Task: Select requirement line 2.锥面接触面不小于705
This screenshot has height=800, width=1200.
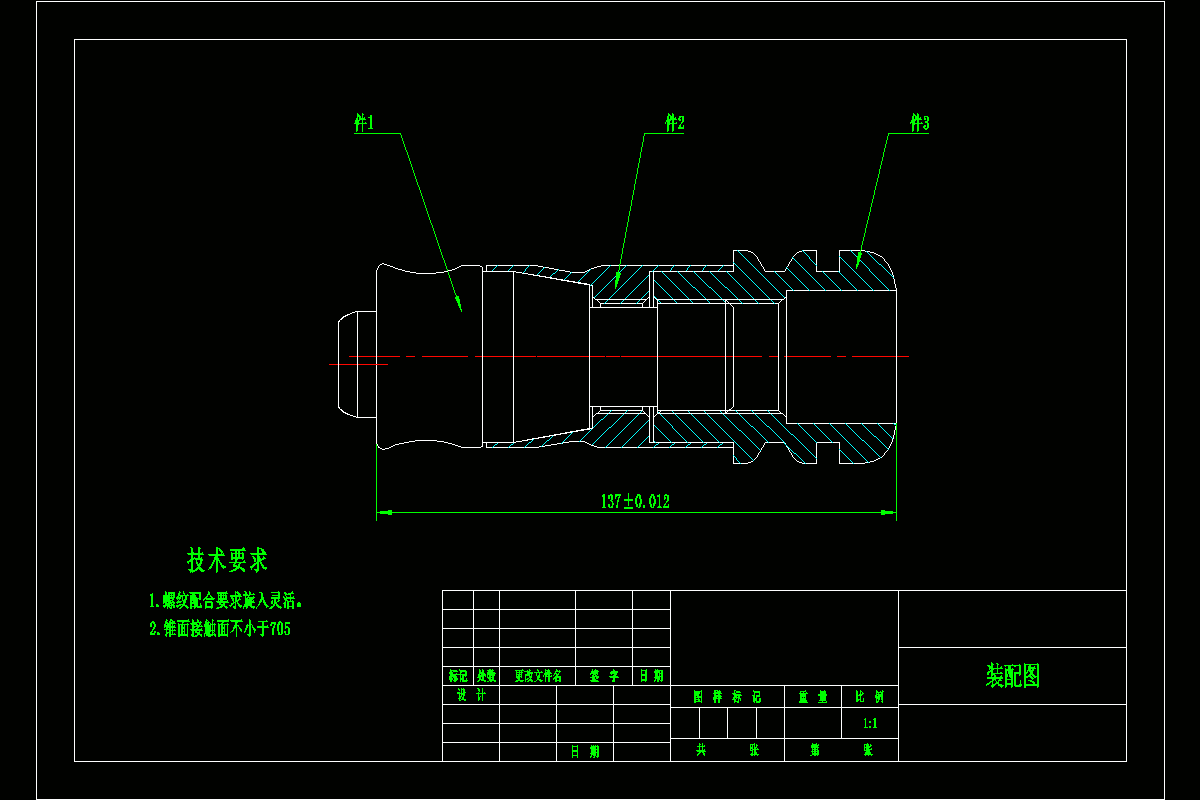Action: [220, 629]
